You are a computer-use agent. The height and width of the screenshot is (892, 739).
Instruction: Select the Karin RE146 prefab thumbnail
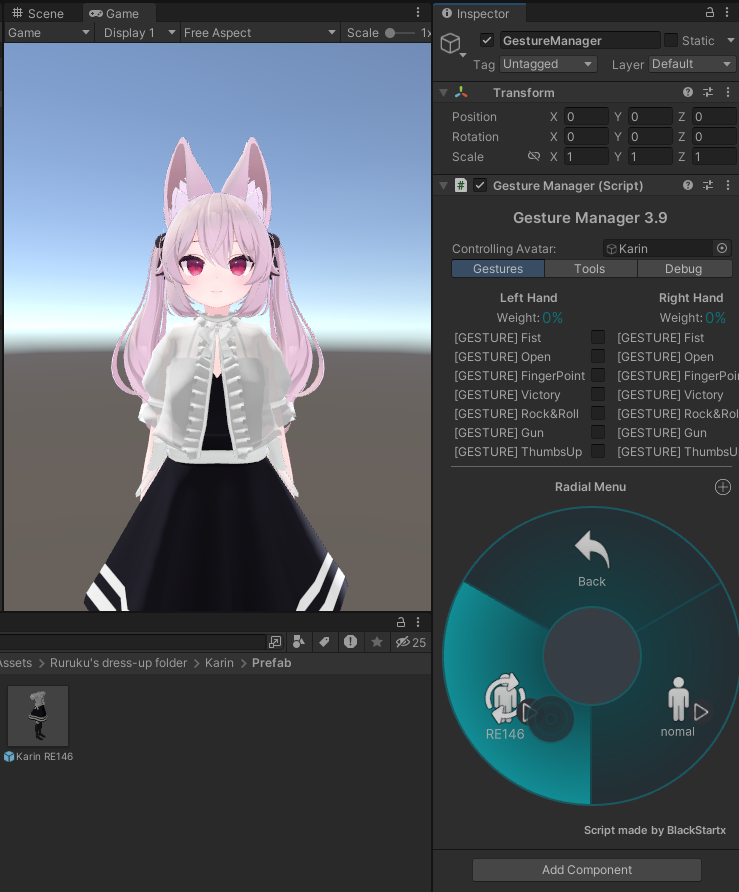(38, 716)
